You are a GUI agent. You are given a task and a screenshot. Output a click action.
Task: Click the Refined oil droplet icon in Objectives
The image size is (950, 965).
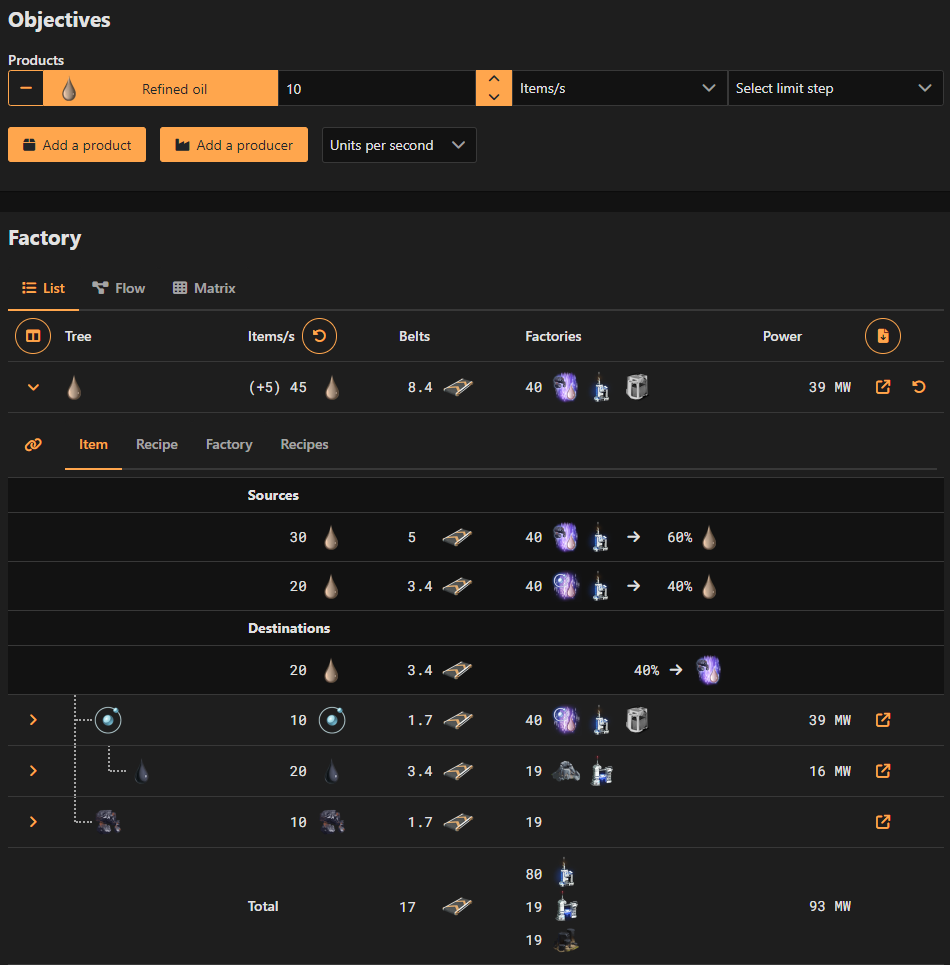click(69, 88)
